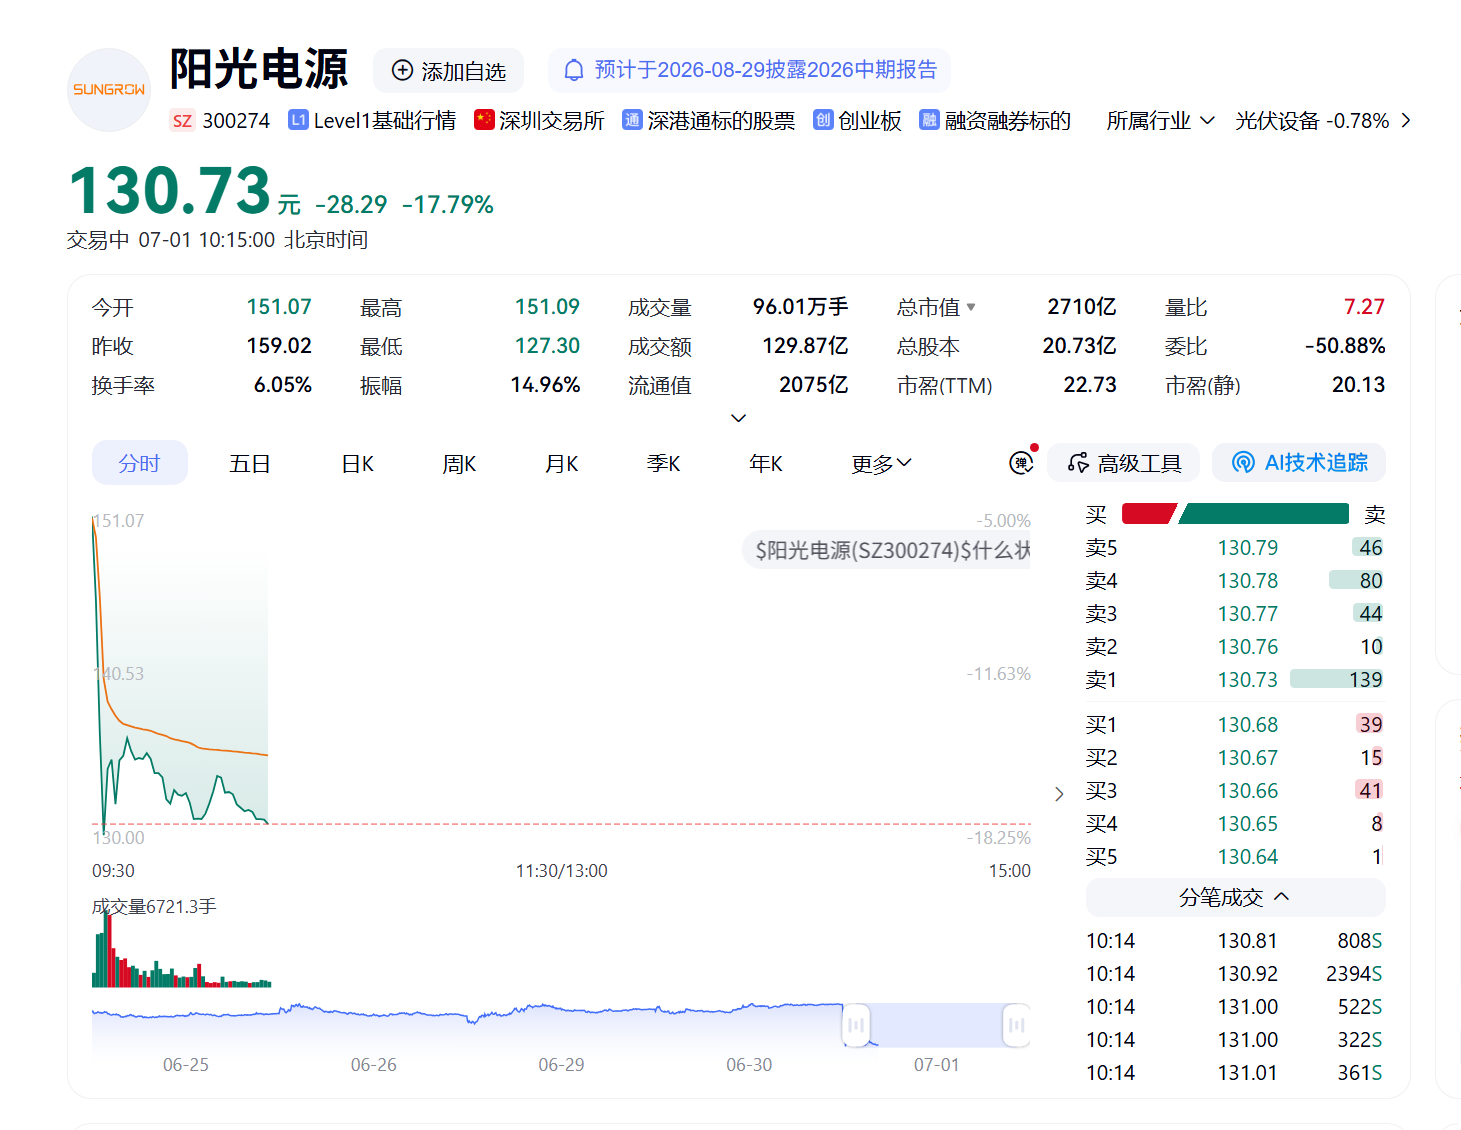Click the right handle of timeline range slider
The height and width of the screenshot is (1130, 1461).
[x=1017, y=1025]
